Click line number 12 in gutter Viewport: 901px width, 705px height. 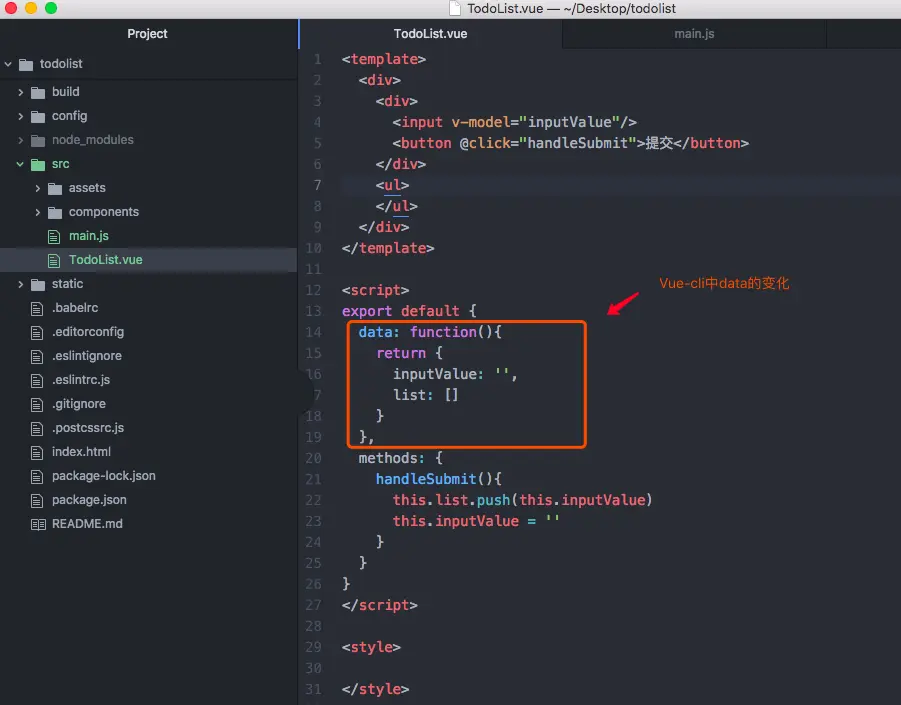(x=313, y=290)
